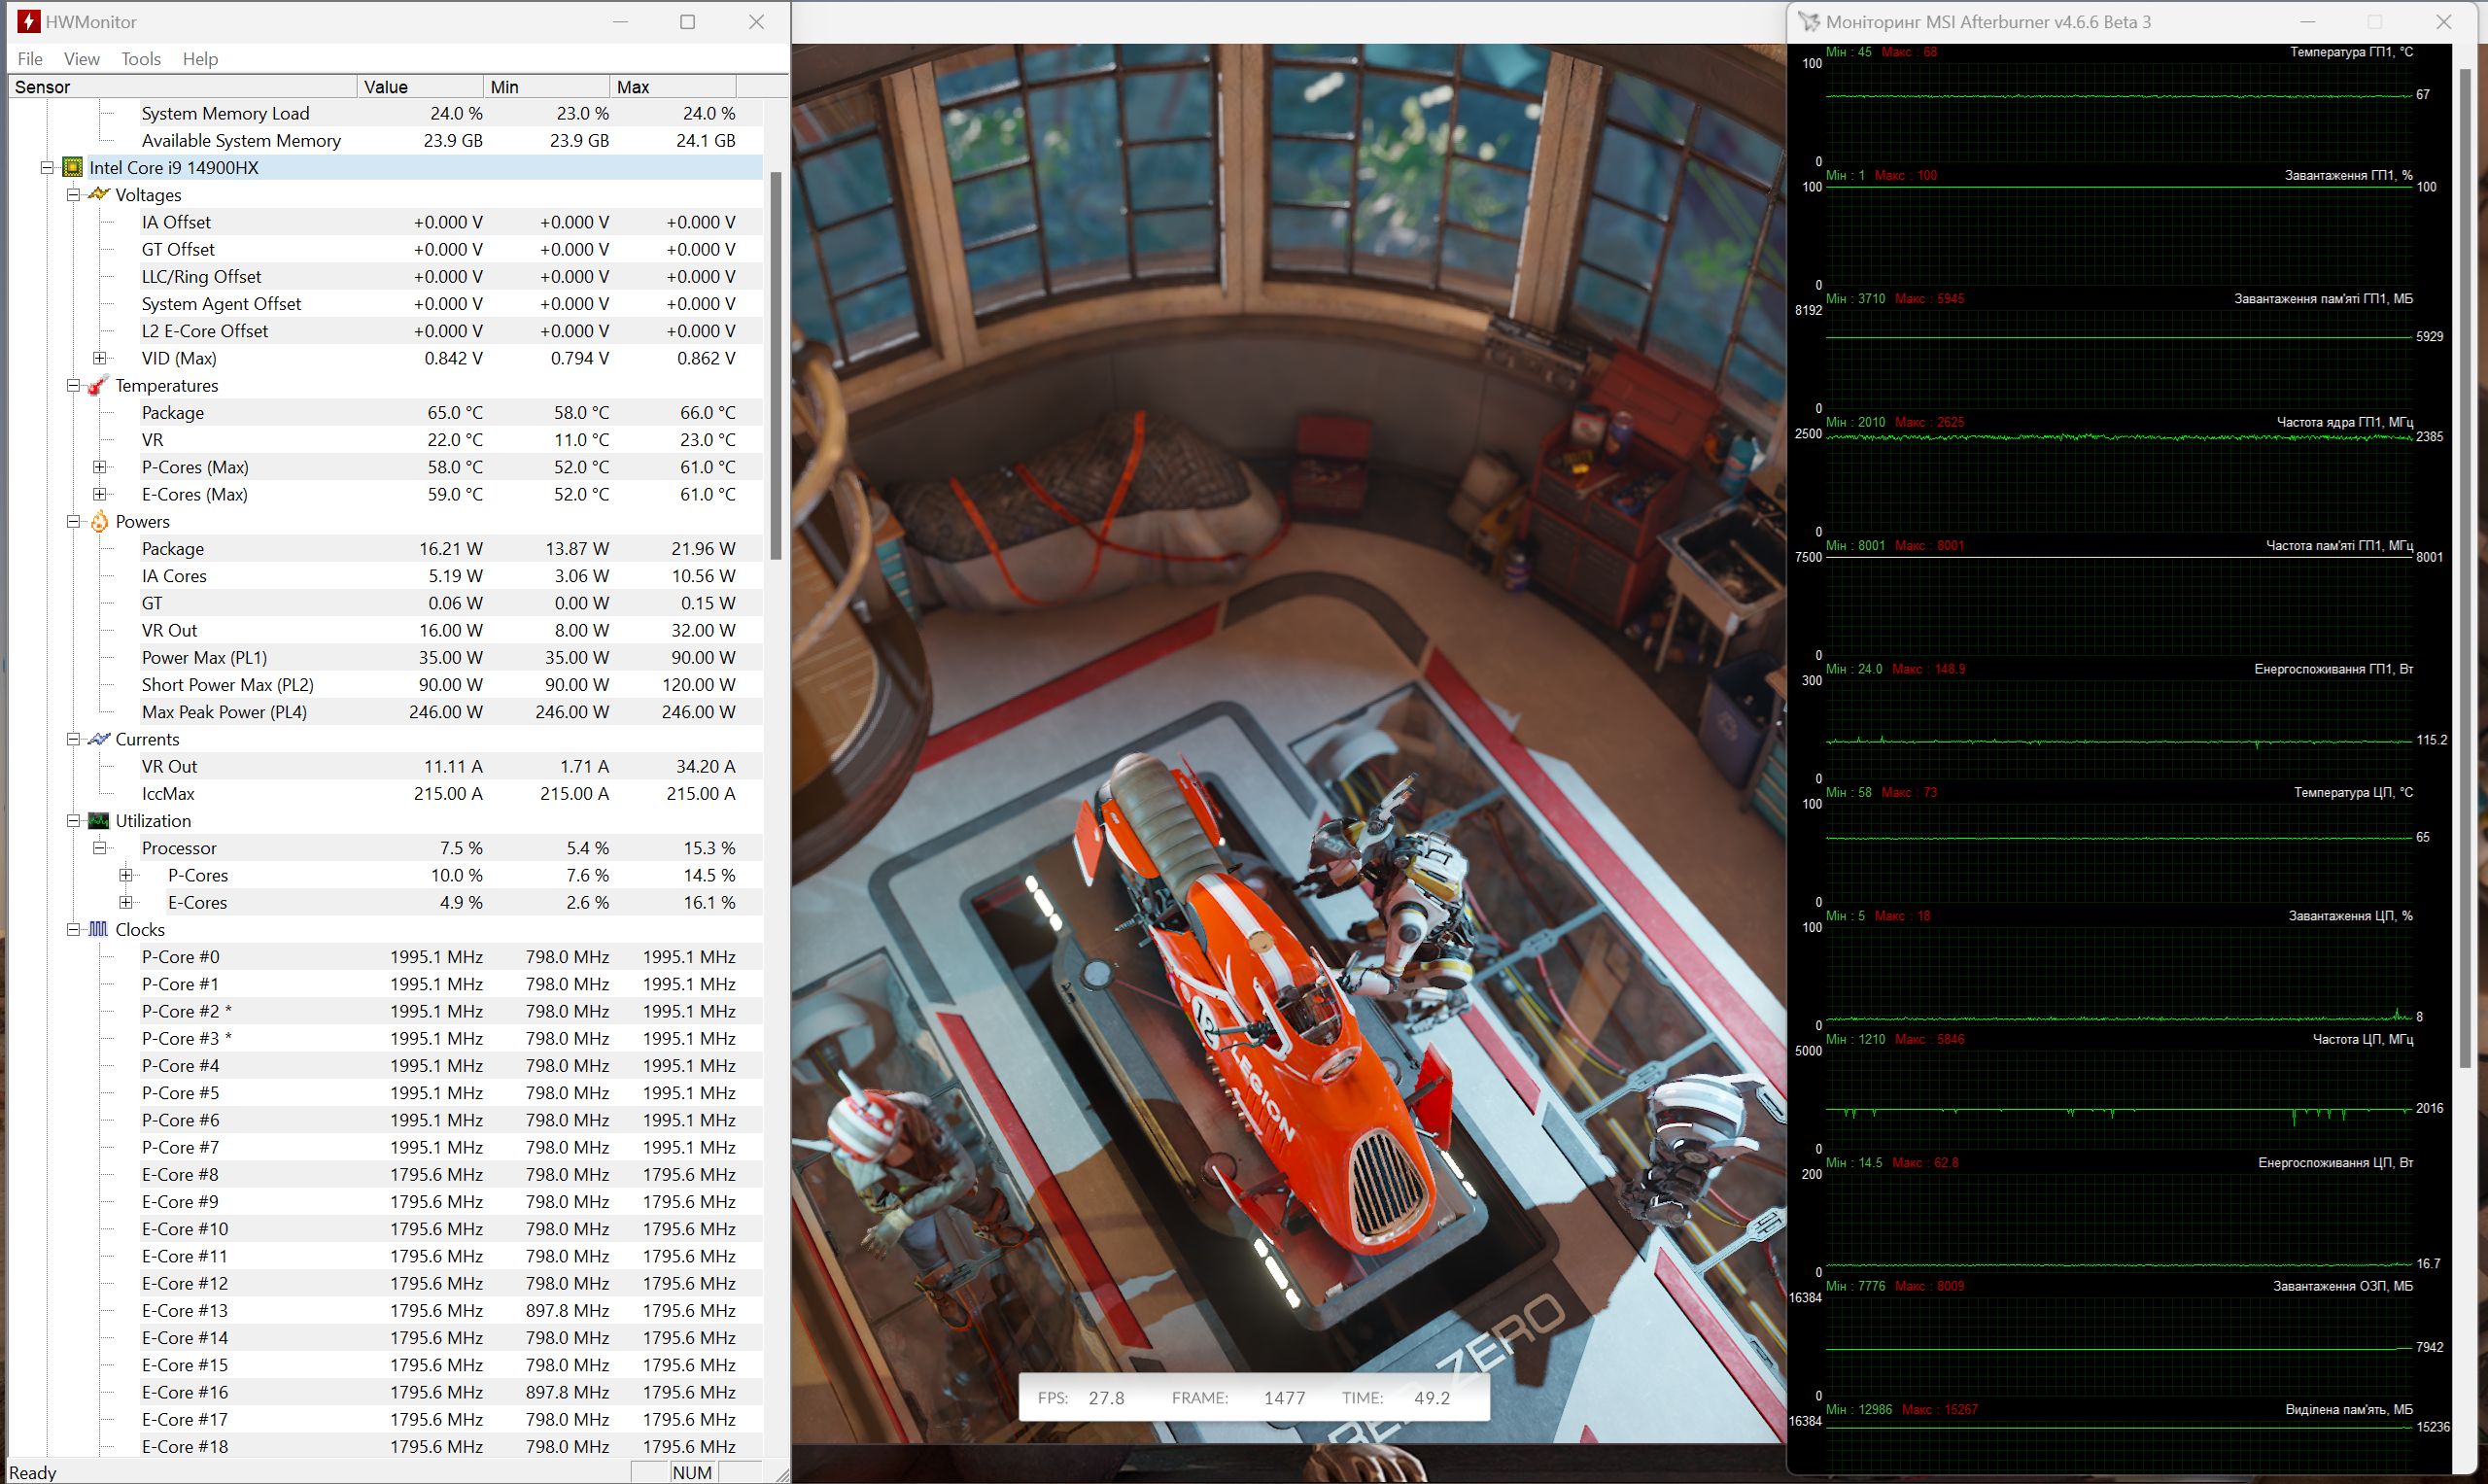Click the Temperatures thermometer icon
This screenshot has height=1484, width=2488.
click(98, 385)
